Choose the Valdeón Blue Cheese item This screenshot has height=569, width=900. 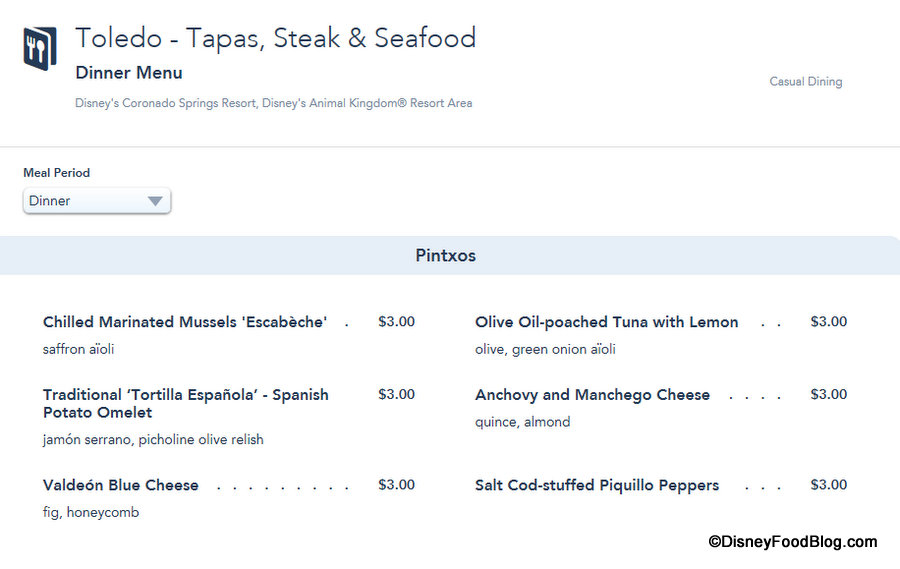coord(121,485)
